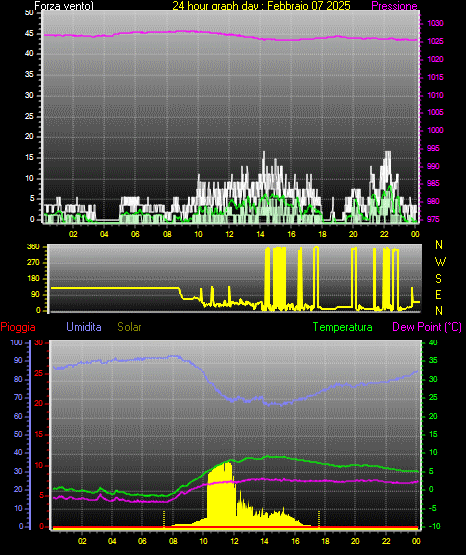This screenshot has width=466, height=555.
Task: Click the 45 wind speed axis tick
Action: pos(29,34)
